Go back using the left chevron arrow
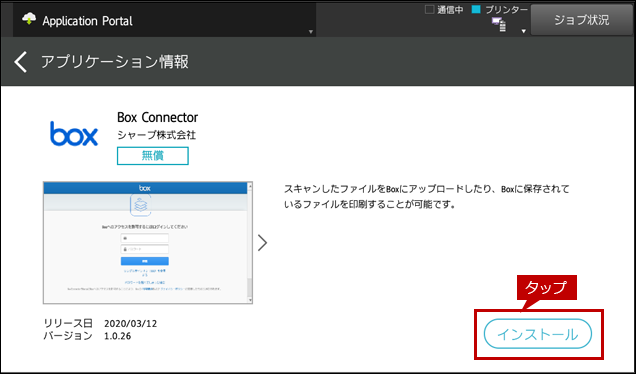The image size is (636, 374). coord(20,62)
